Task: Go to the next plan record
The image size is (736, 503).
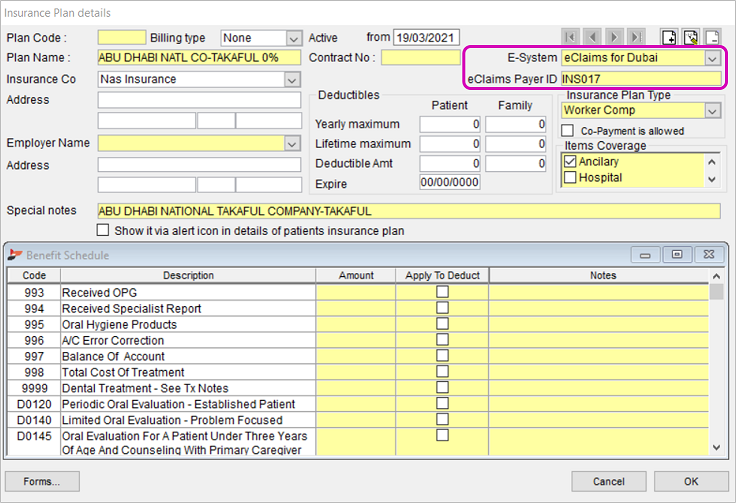Action: (613, 38)
